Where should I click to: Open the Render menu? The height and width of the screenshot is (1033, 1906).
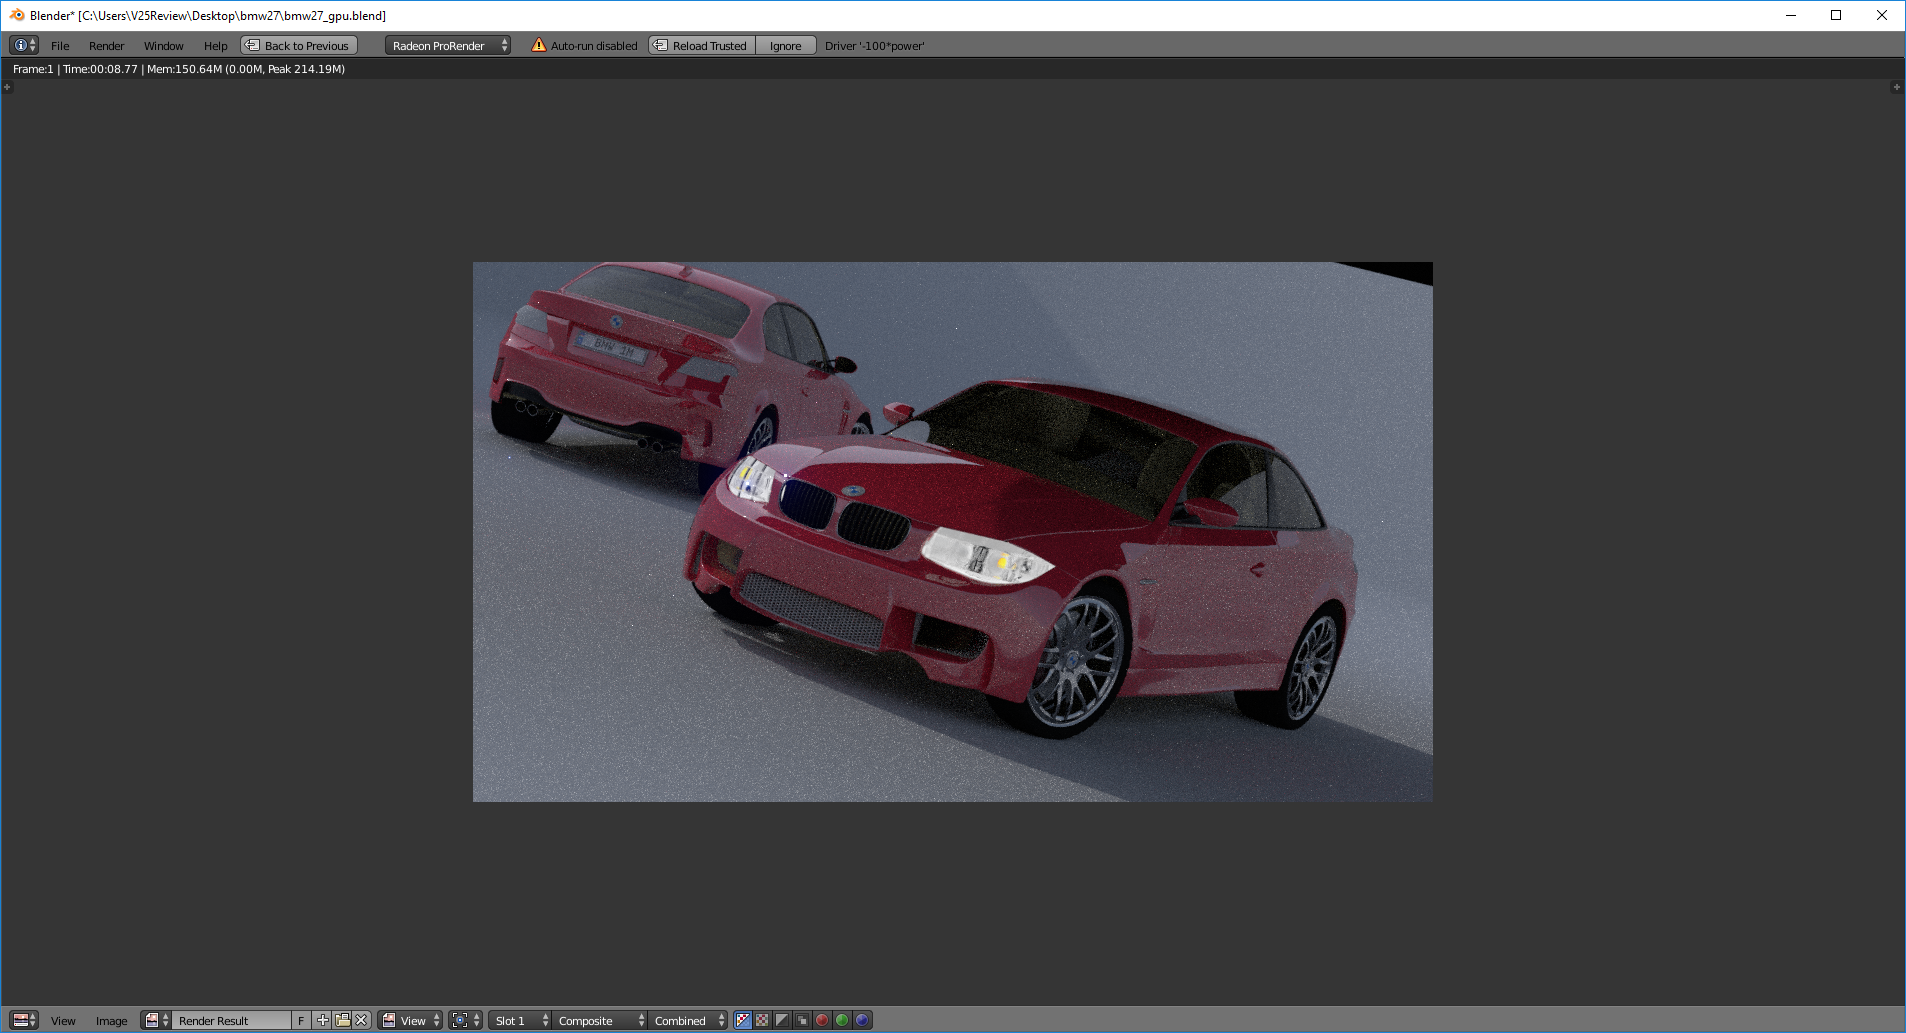pos(106,45)
